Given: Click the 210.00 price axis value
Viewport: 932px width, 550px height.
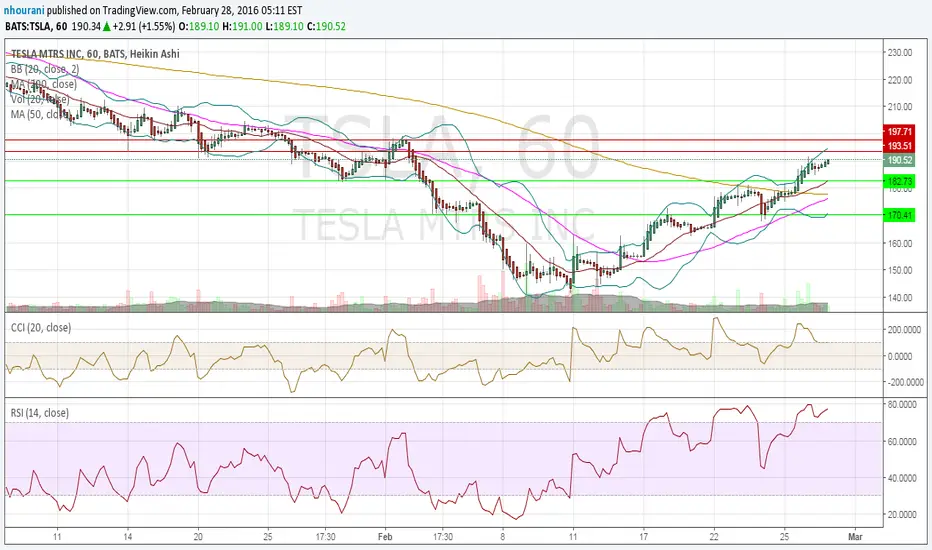Looking at the screenshot, I should tap(900, 106).
